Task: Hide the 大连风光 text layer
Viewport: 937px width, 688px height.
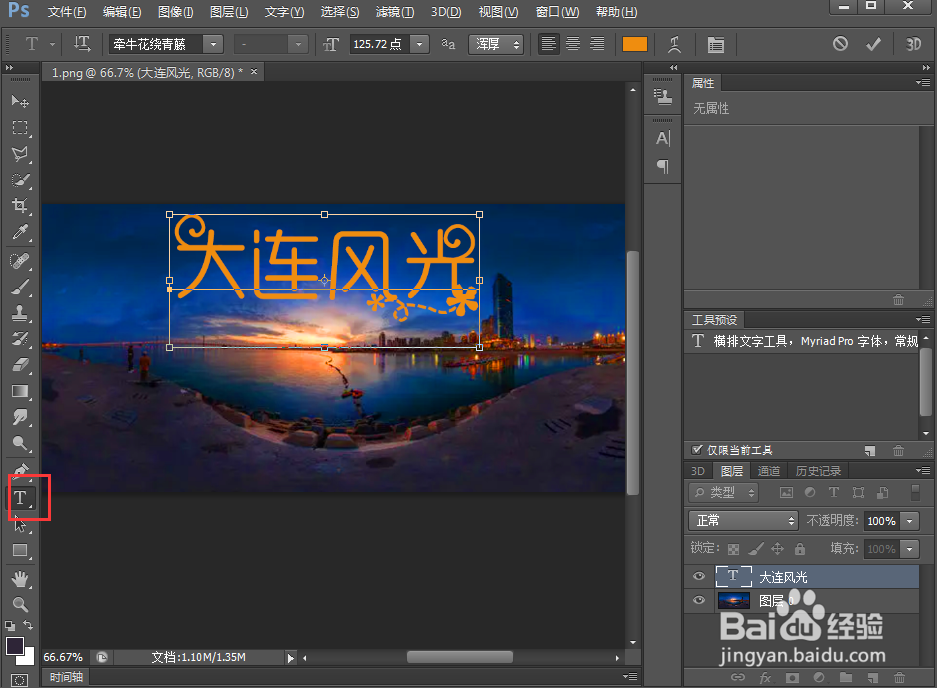Action: tap(699, 576)
